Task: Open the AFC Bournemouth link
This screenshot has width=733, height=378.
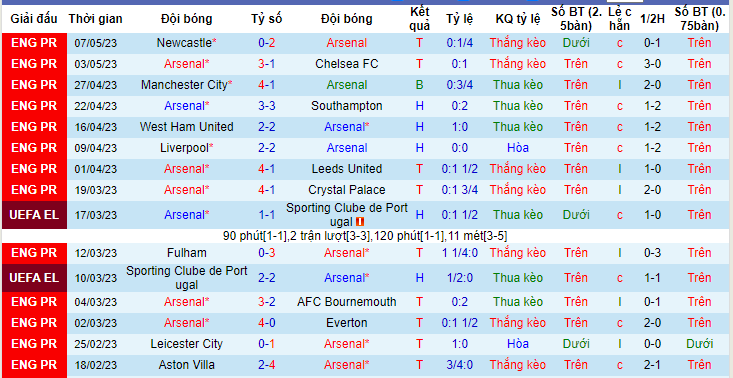Action: pos(347,302)
